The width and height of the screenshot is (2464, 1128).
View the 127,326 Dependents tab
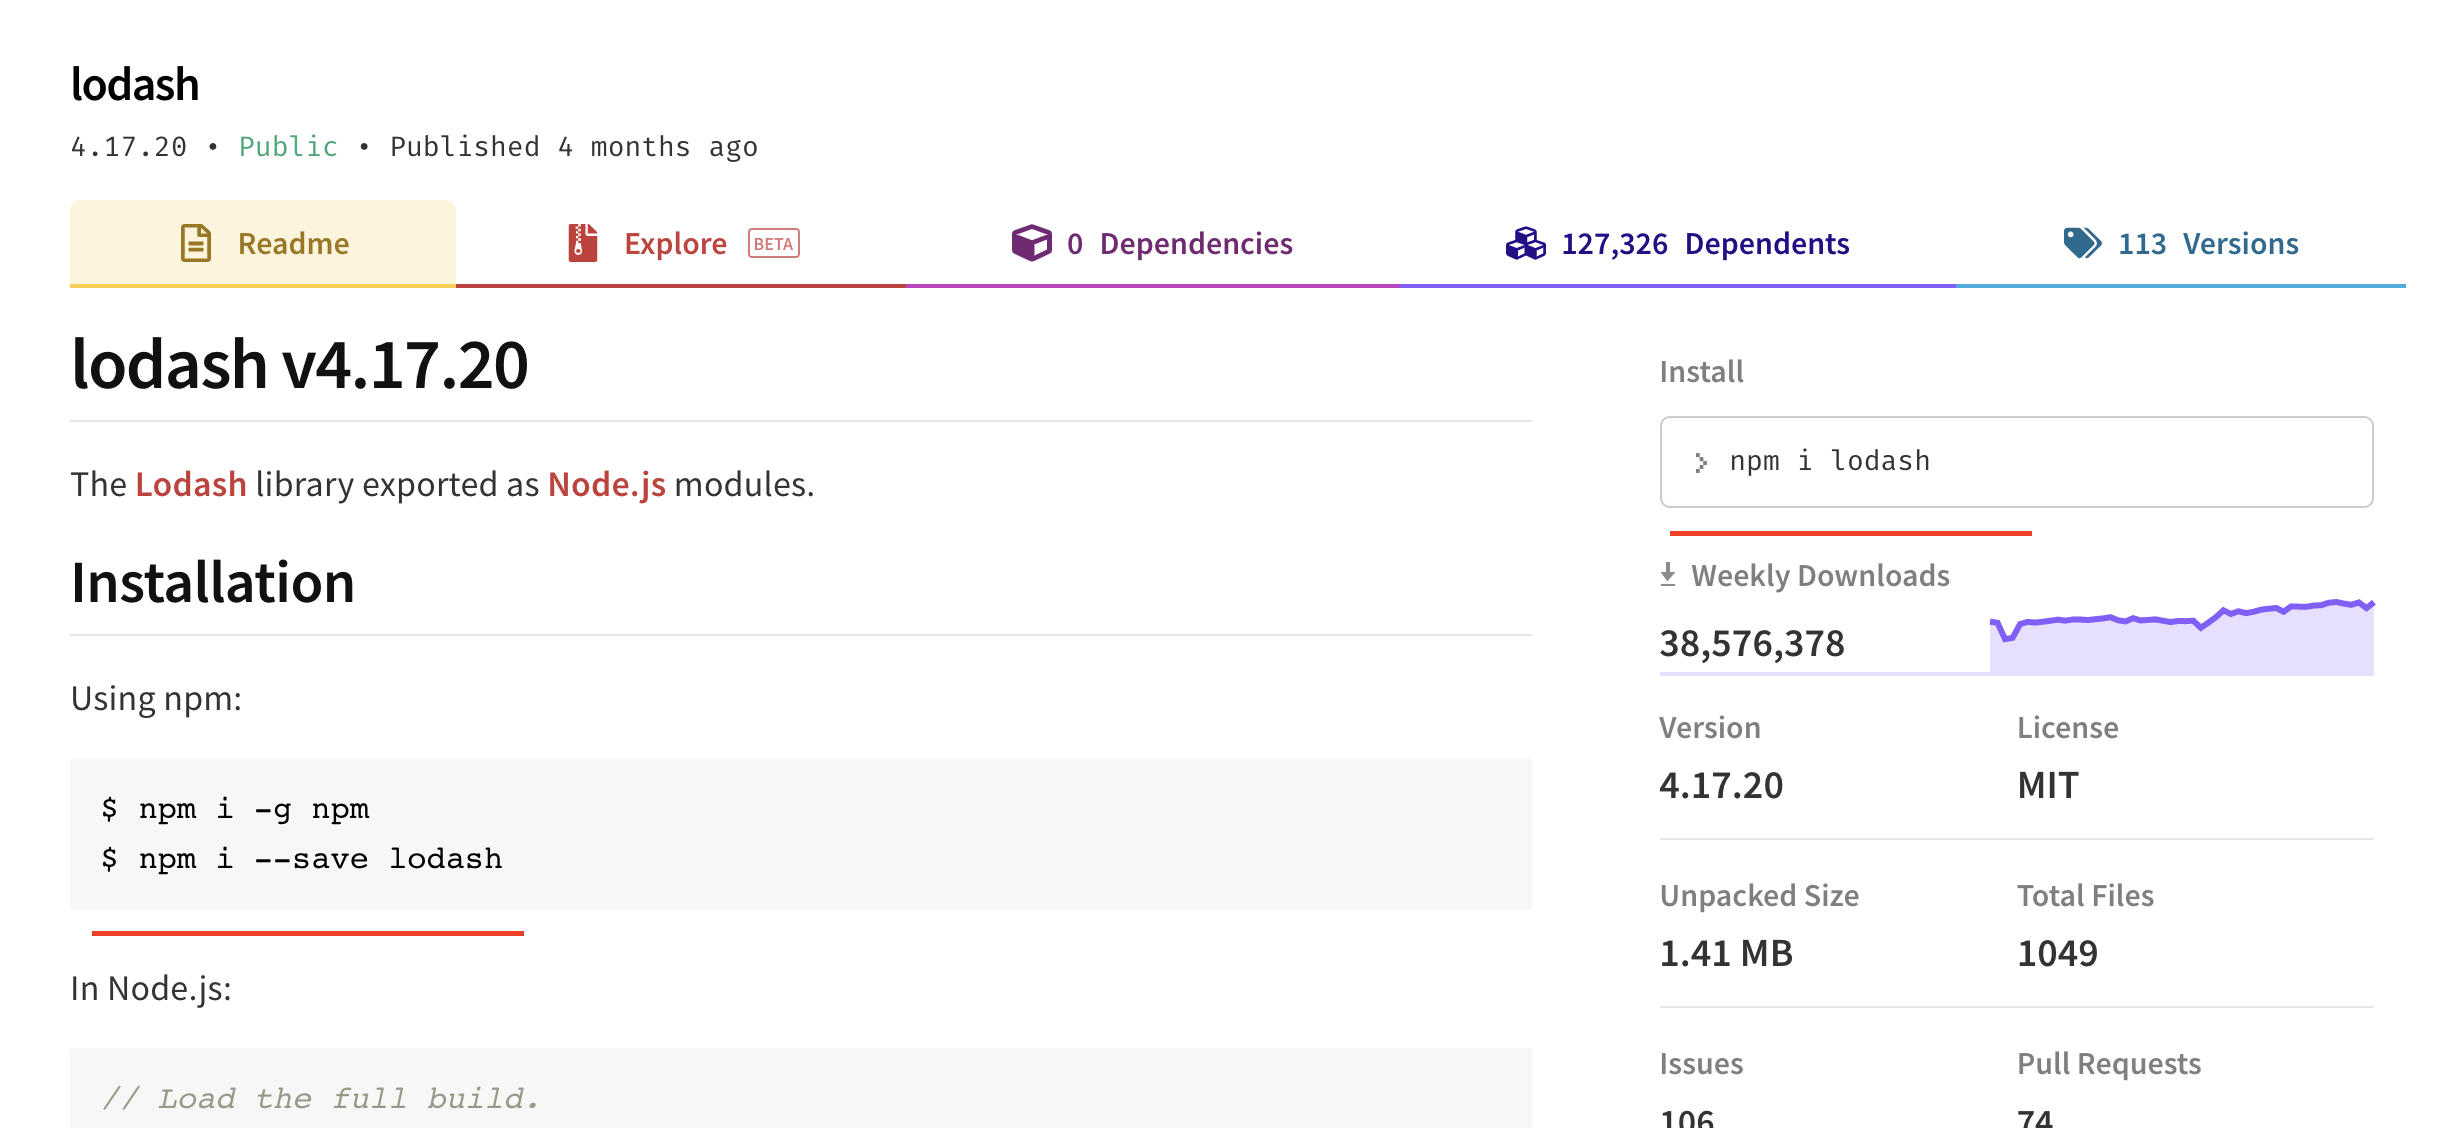pos(1705,243)
